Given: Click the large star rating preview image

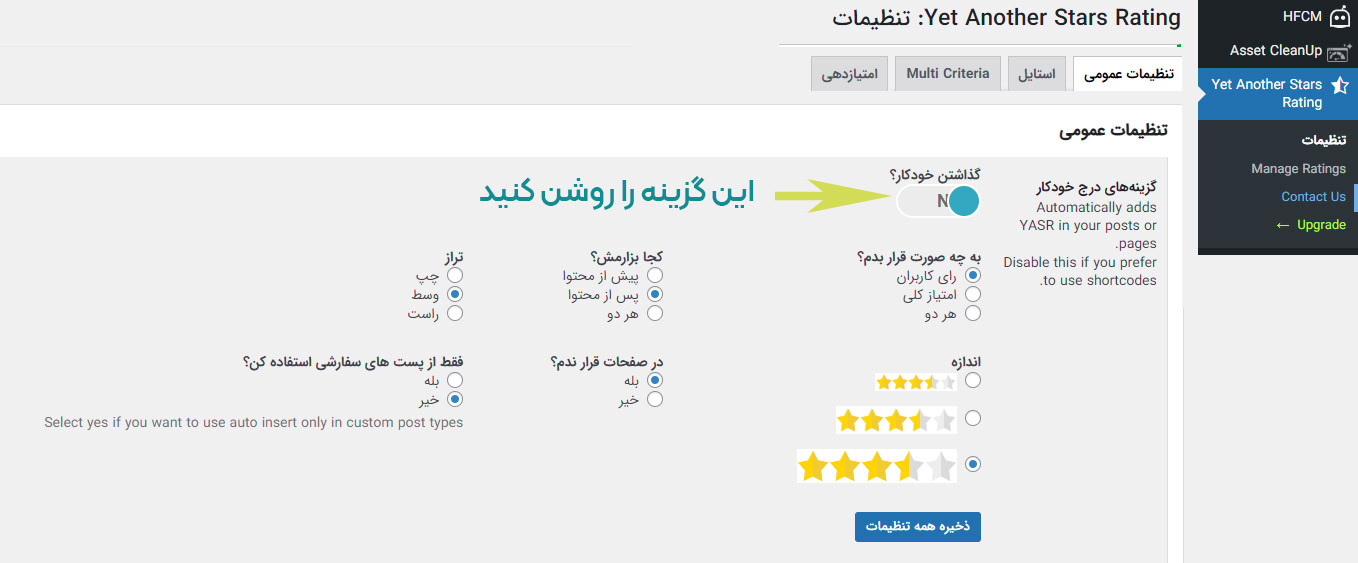Looking at the screenshot, I should click(877, 466).
